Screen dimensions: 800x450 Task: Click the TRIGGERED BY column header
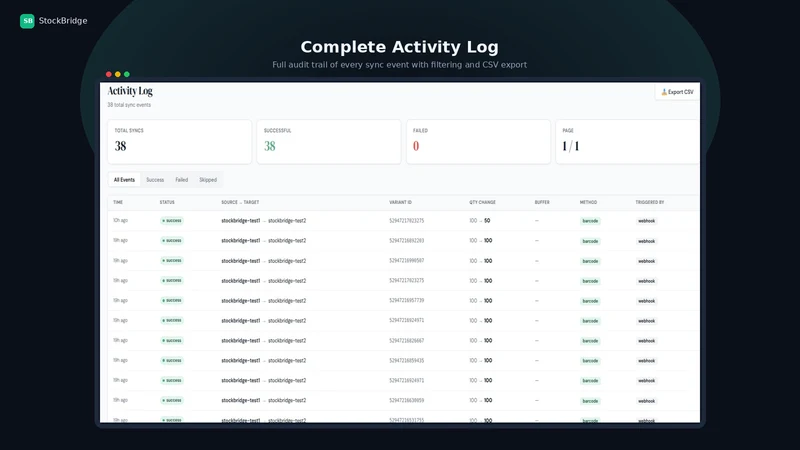coord(649,203)
